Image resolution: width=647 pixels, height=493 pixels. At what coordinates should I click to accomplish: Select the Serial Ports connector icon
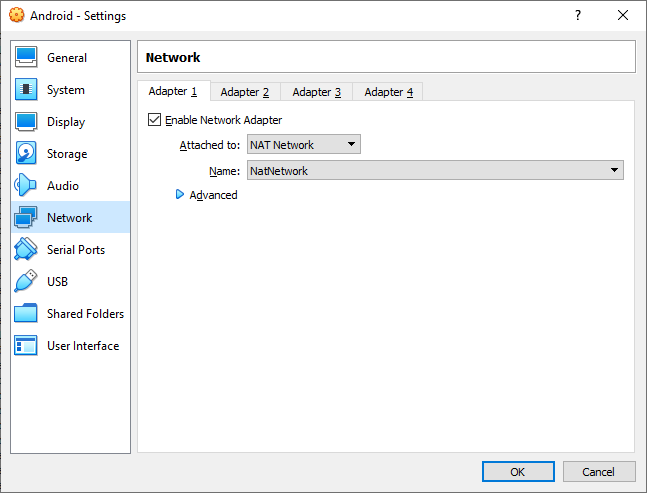coord(26,249)
